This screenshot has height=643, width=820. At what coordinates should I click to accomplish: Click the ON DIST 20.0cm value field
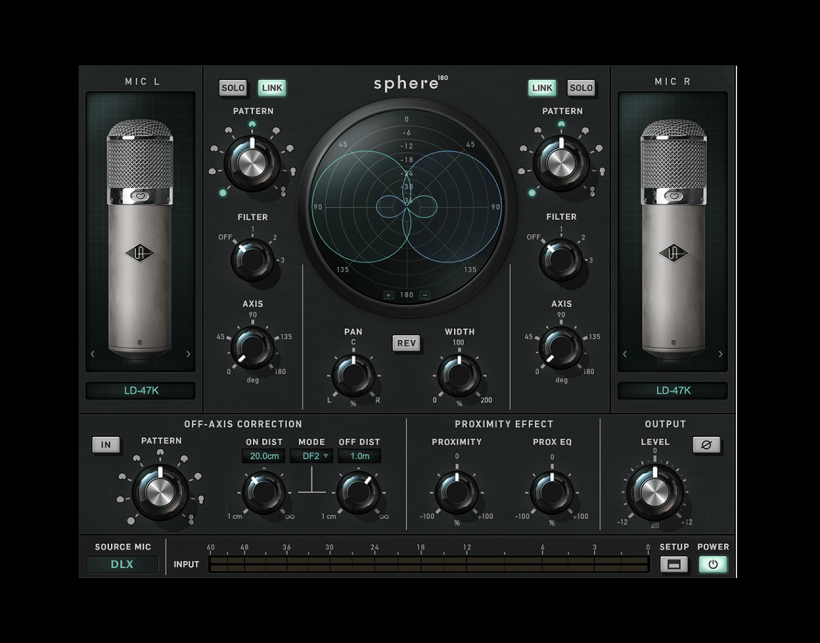pos(264,456)
